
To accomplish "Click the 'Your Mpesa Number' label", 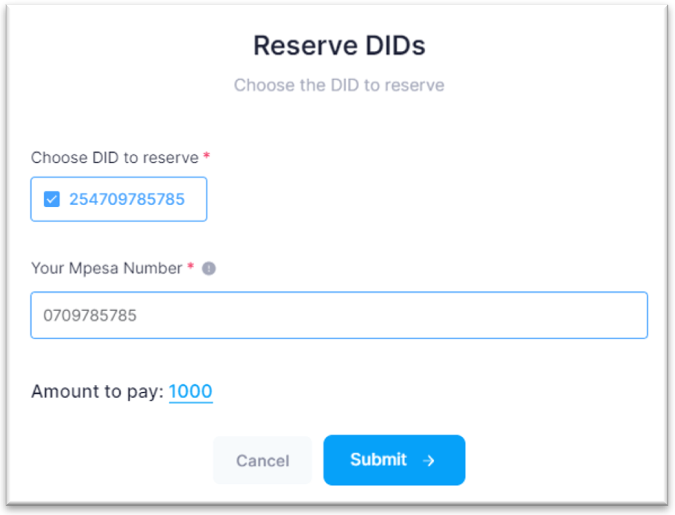I will 106,268.
